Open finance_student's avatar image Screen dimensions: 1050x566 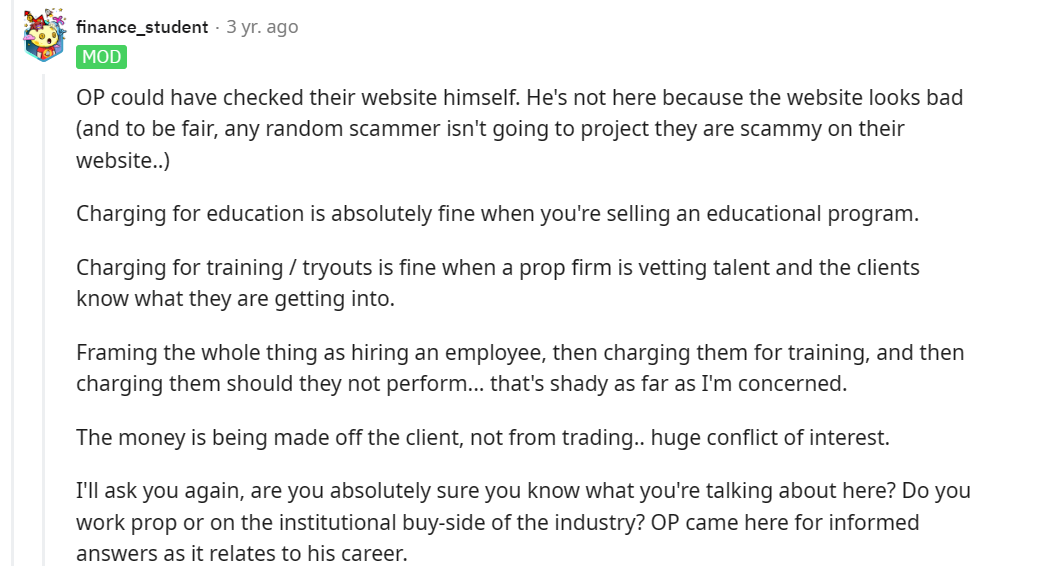[x=44, y=35]
